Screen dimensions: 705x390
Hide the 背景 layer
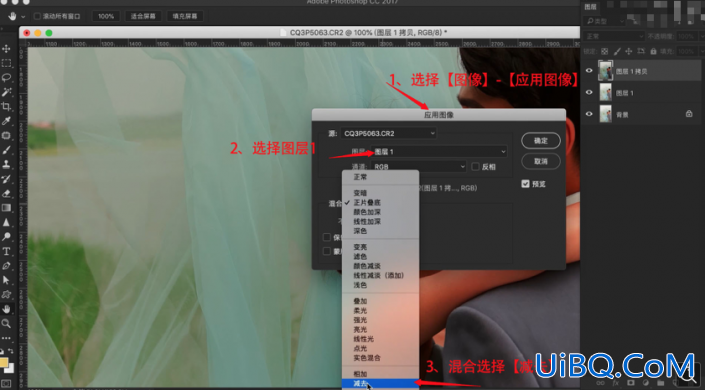(589, 114)
